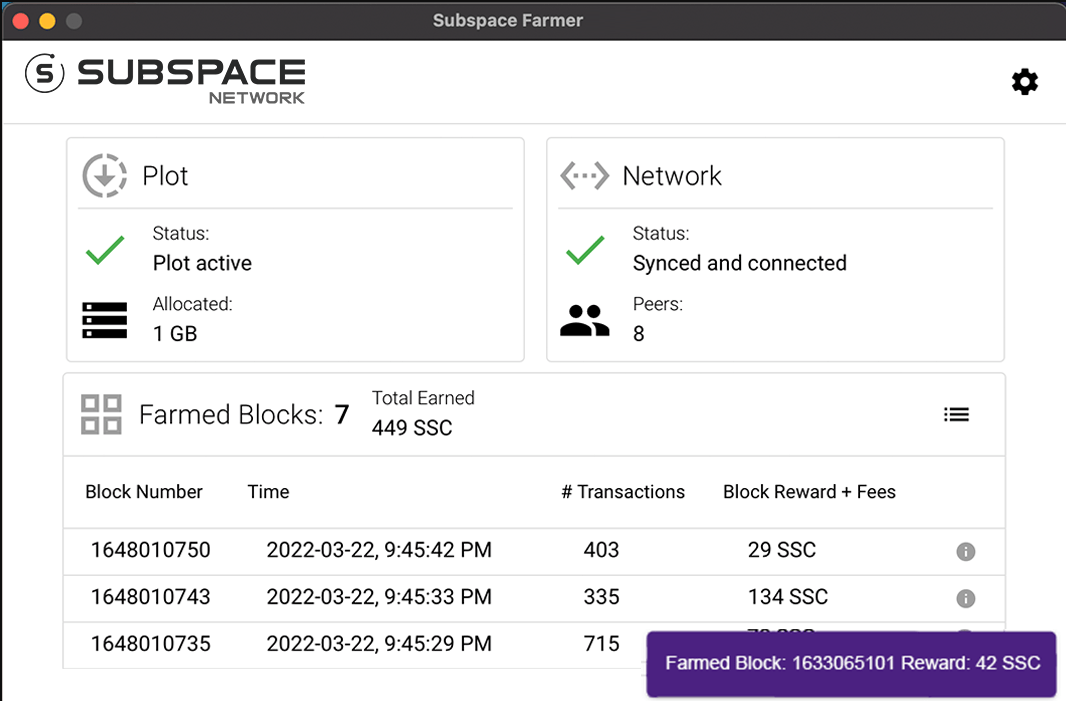Dismiss the Farmed Block reward notification
This screenshot has width=1066, height=701.
pos(851,663)
